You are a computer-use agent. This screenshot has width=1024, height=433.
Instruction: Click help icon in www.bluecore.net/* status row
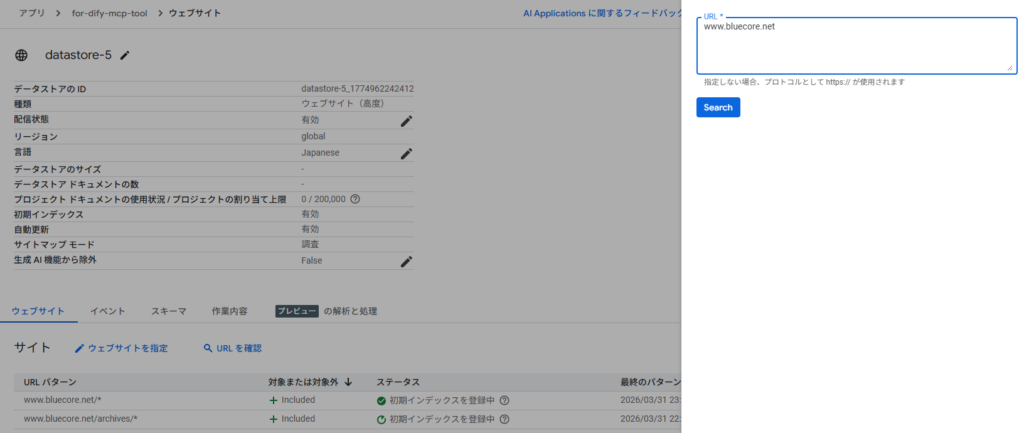pos(505,400)
